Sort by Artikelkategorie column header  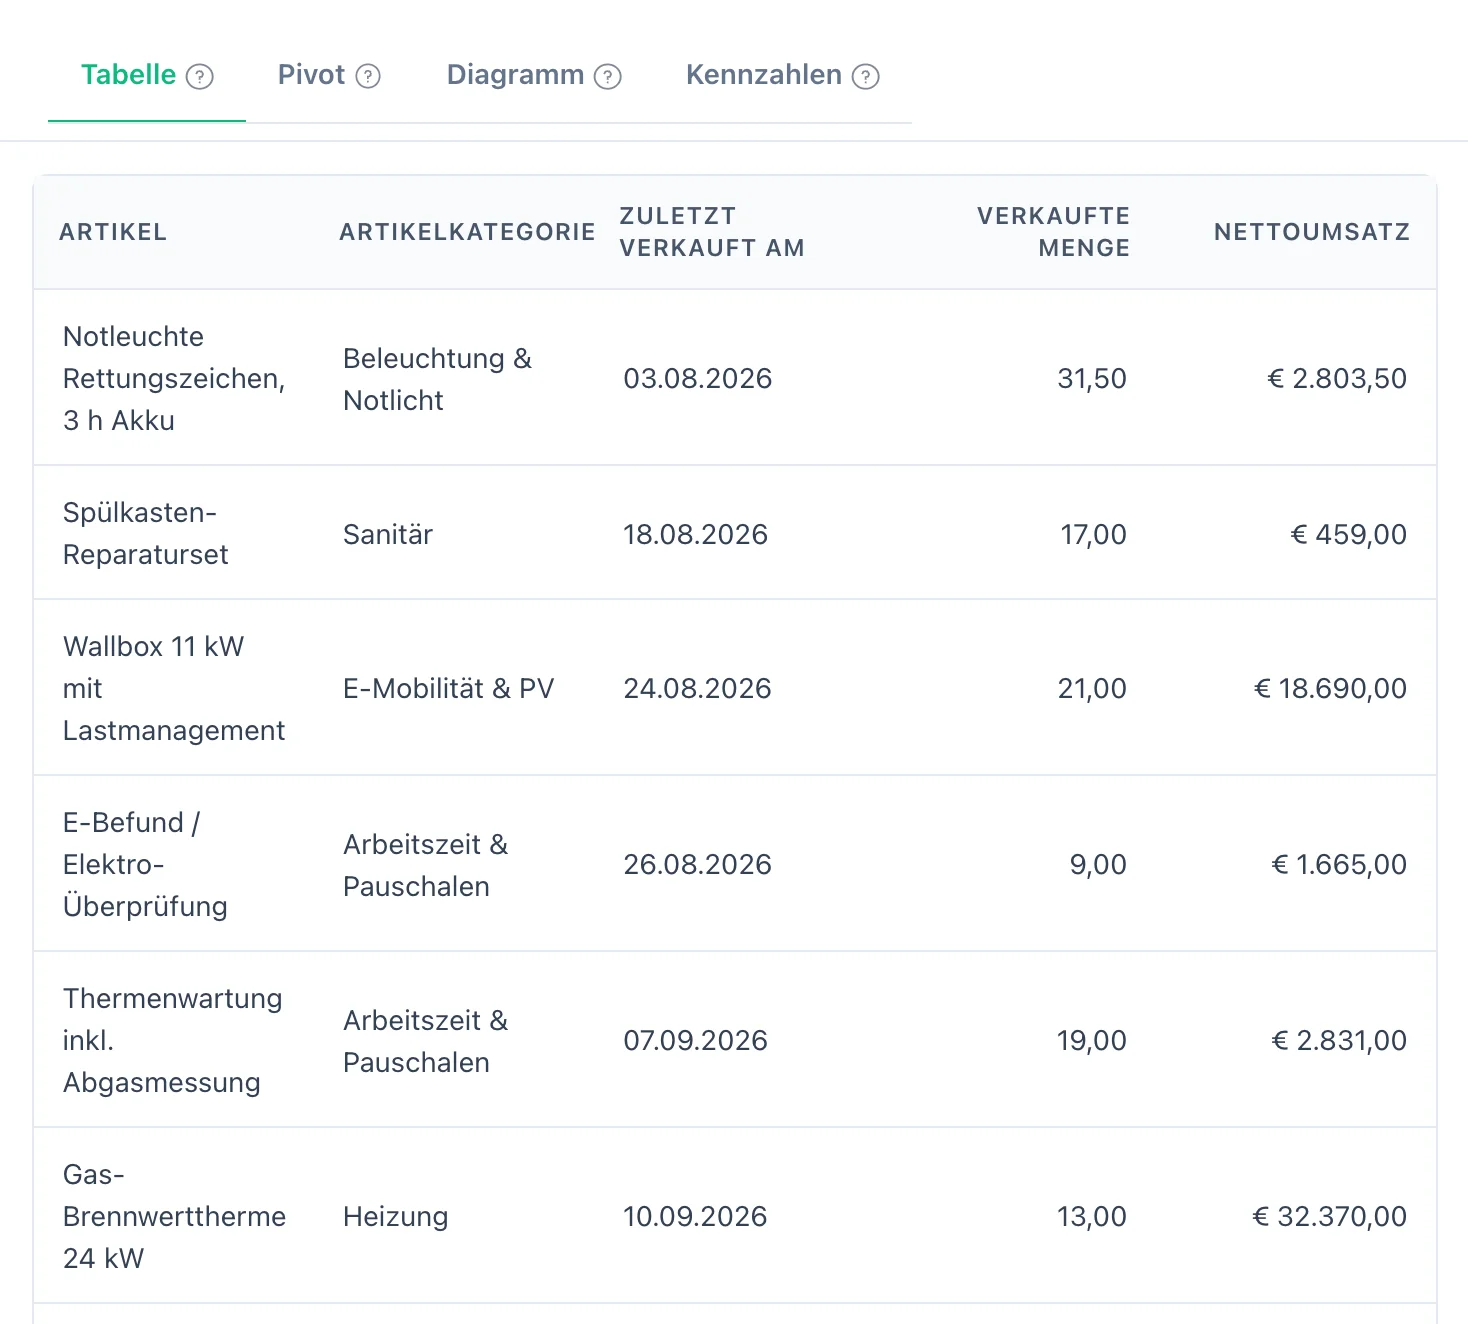coord(467,232)
